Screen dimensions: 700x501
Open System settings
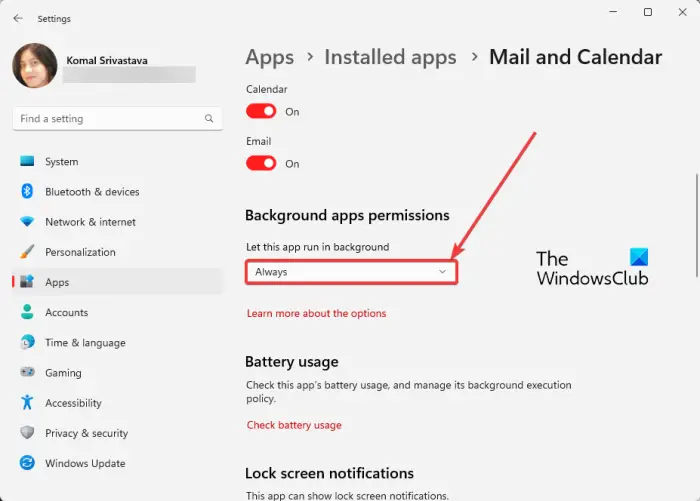[x=117, y=162]
